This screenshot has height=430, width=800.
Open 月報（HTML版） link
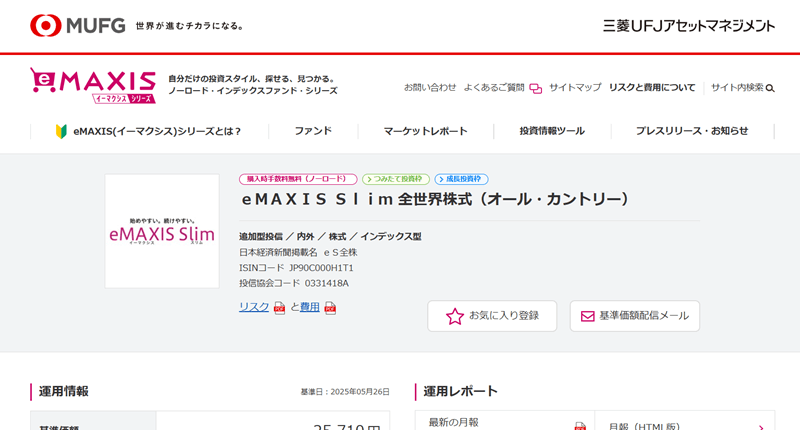click(x=644, y=426)
